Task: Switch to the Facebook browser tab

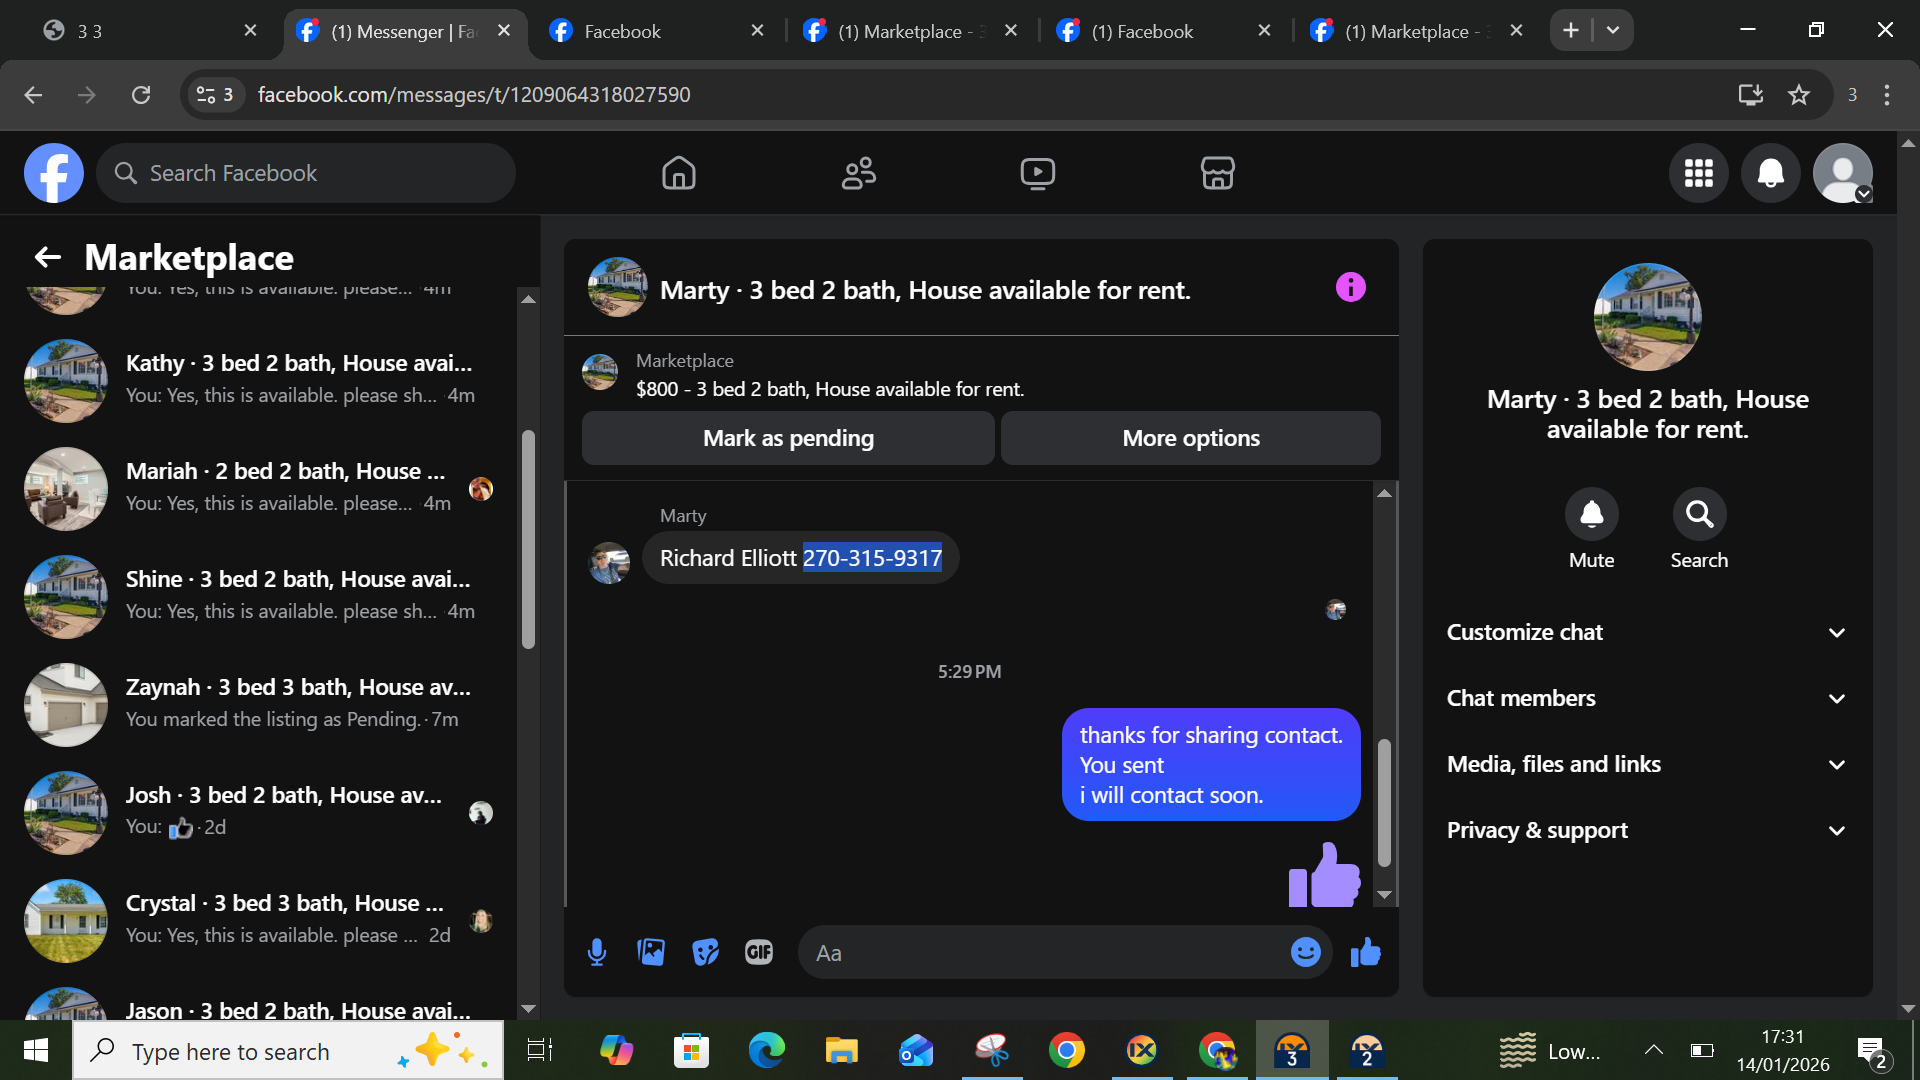Action: (622, 31)
